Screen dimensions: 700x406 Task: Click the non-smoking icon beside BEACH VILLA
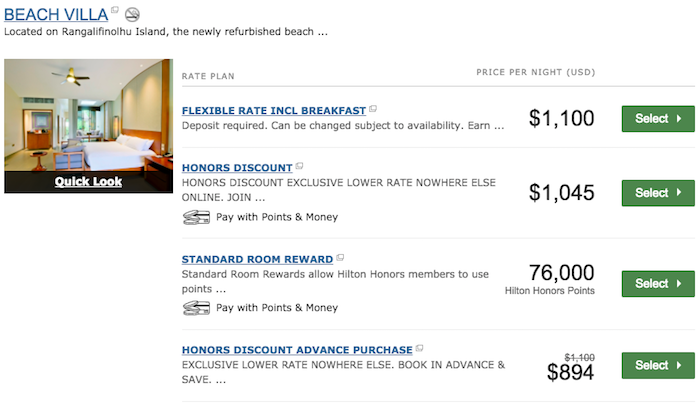(132, 15)
